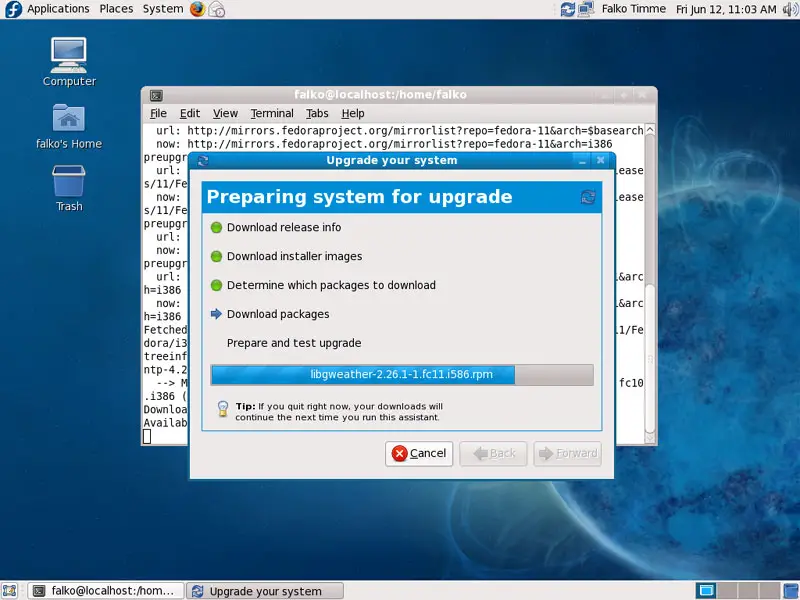
Task: Click the green dot beside Download release info
Action: point(216,228)
